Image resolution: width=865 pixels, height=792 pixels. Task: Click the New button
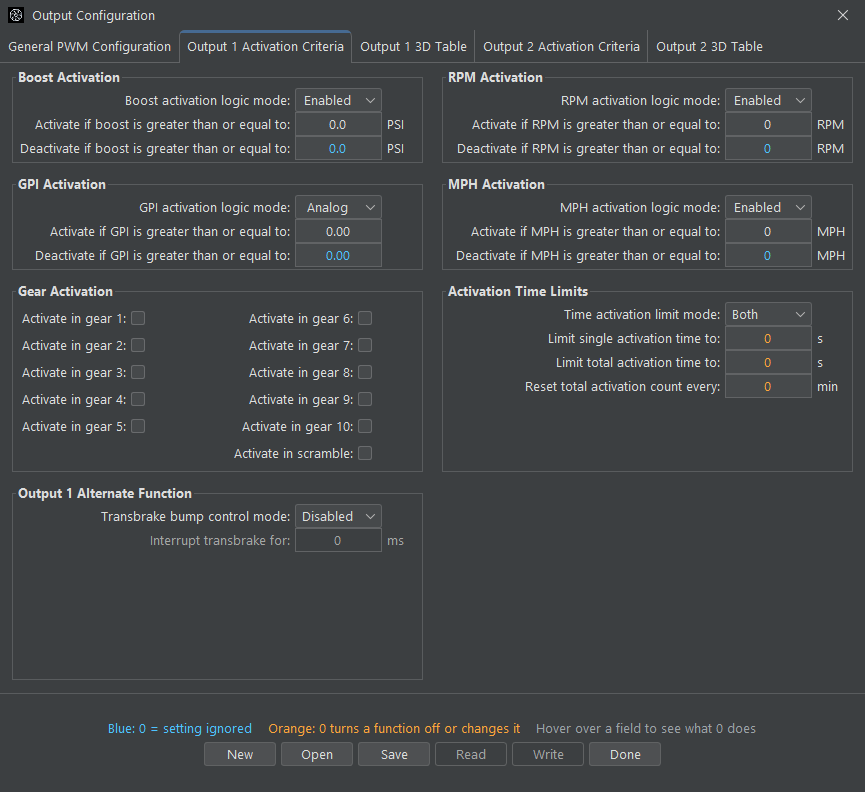pos(239,754)
